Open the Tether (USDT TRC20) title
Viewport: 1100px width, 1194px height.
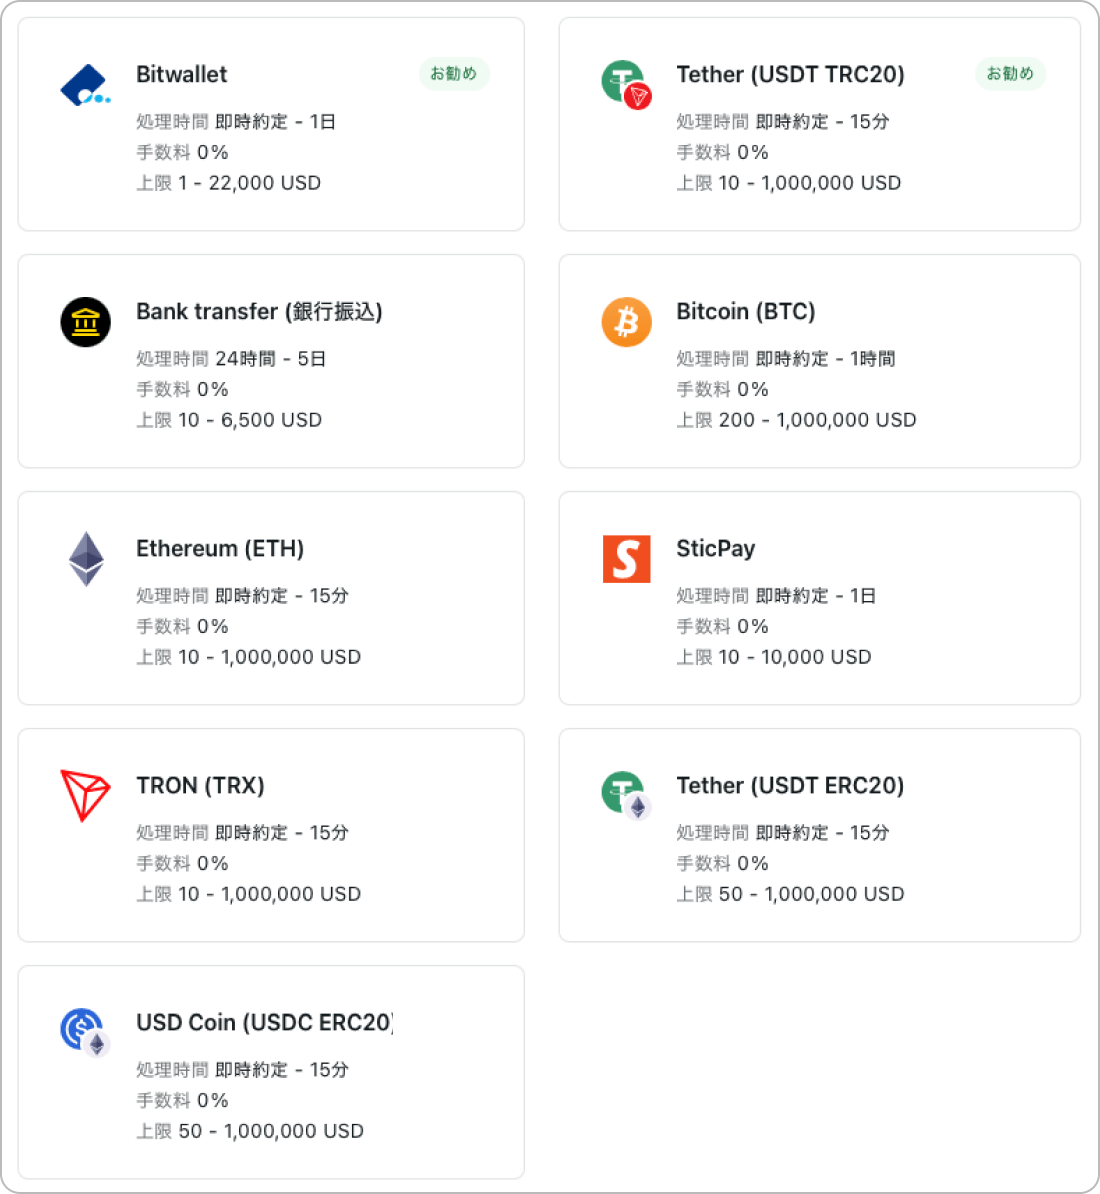click(790, 75)
